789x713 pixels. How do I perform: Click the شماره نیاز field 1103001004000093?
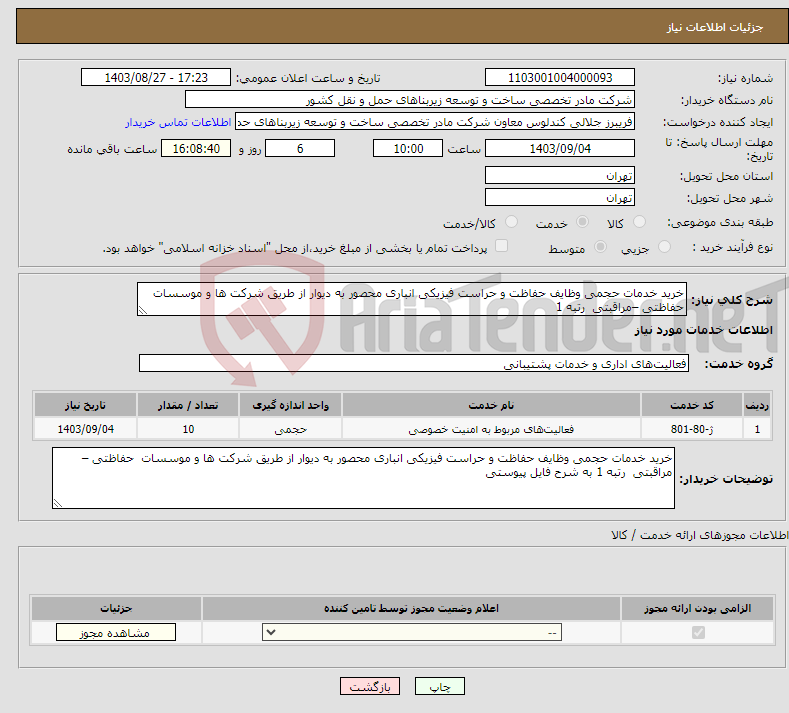click(x=560, y=77)
